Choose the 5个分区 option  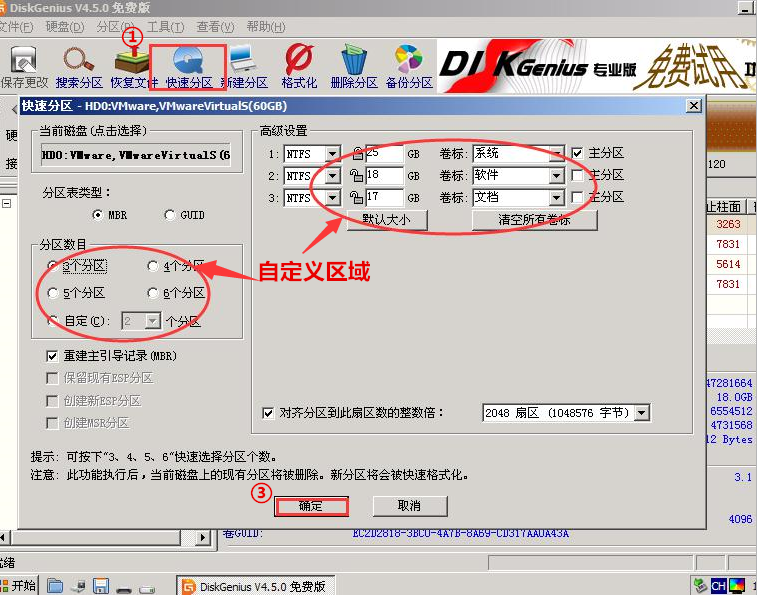coord(53,293)
